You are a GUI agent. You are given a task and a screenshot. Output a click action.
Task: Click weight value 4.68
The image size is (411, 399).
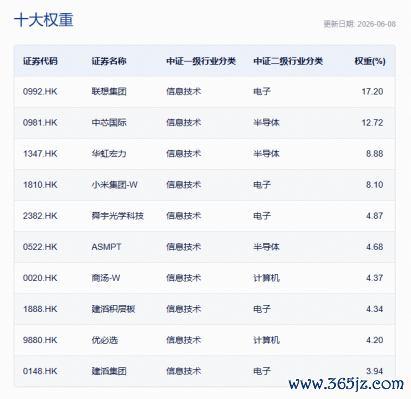375,247
